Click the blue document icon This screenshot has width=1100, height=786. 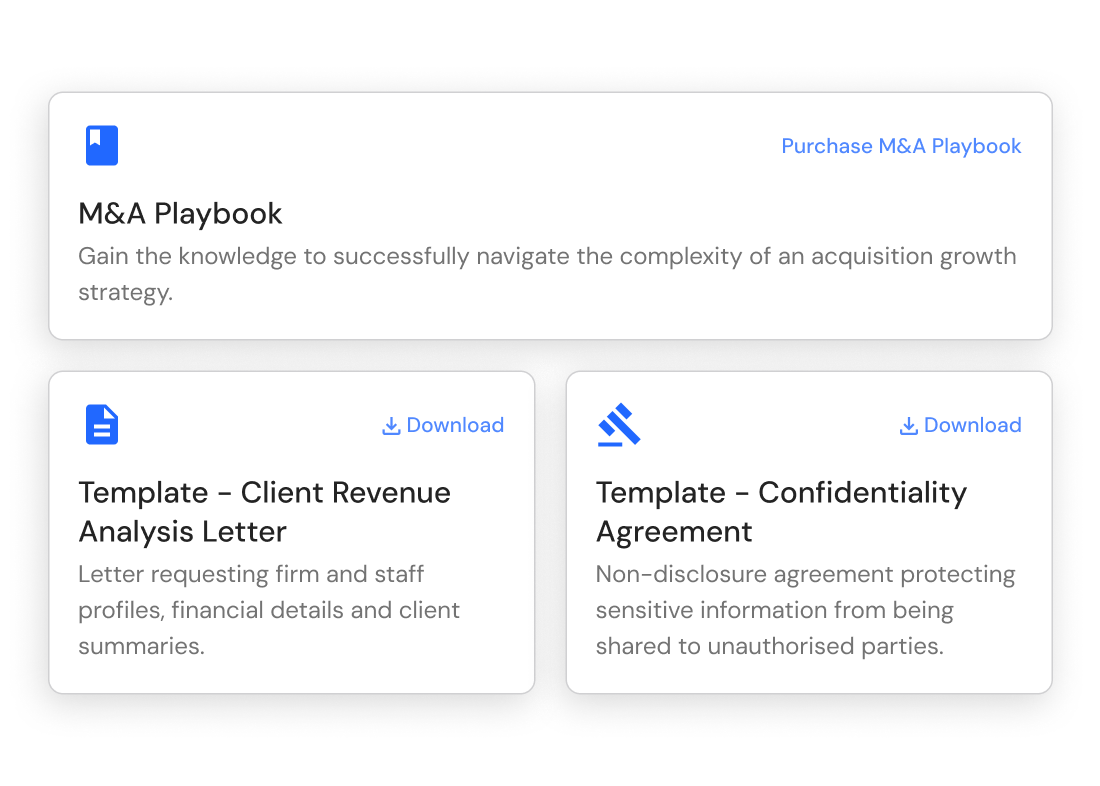[x=102, y=425]
